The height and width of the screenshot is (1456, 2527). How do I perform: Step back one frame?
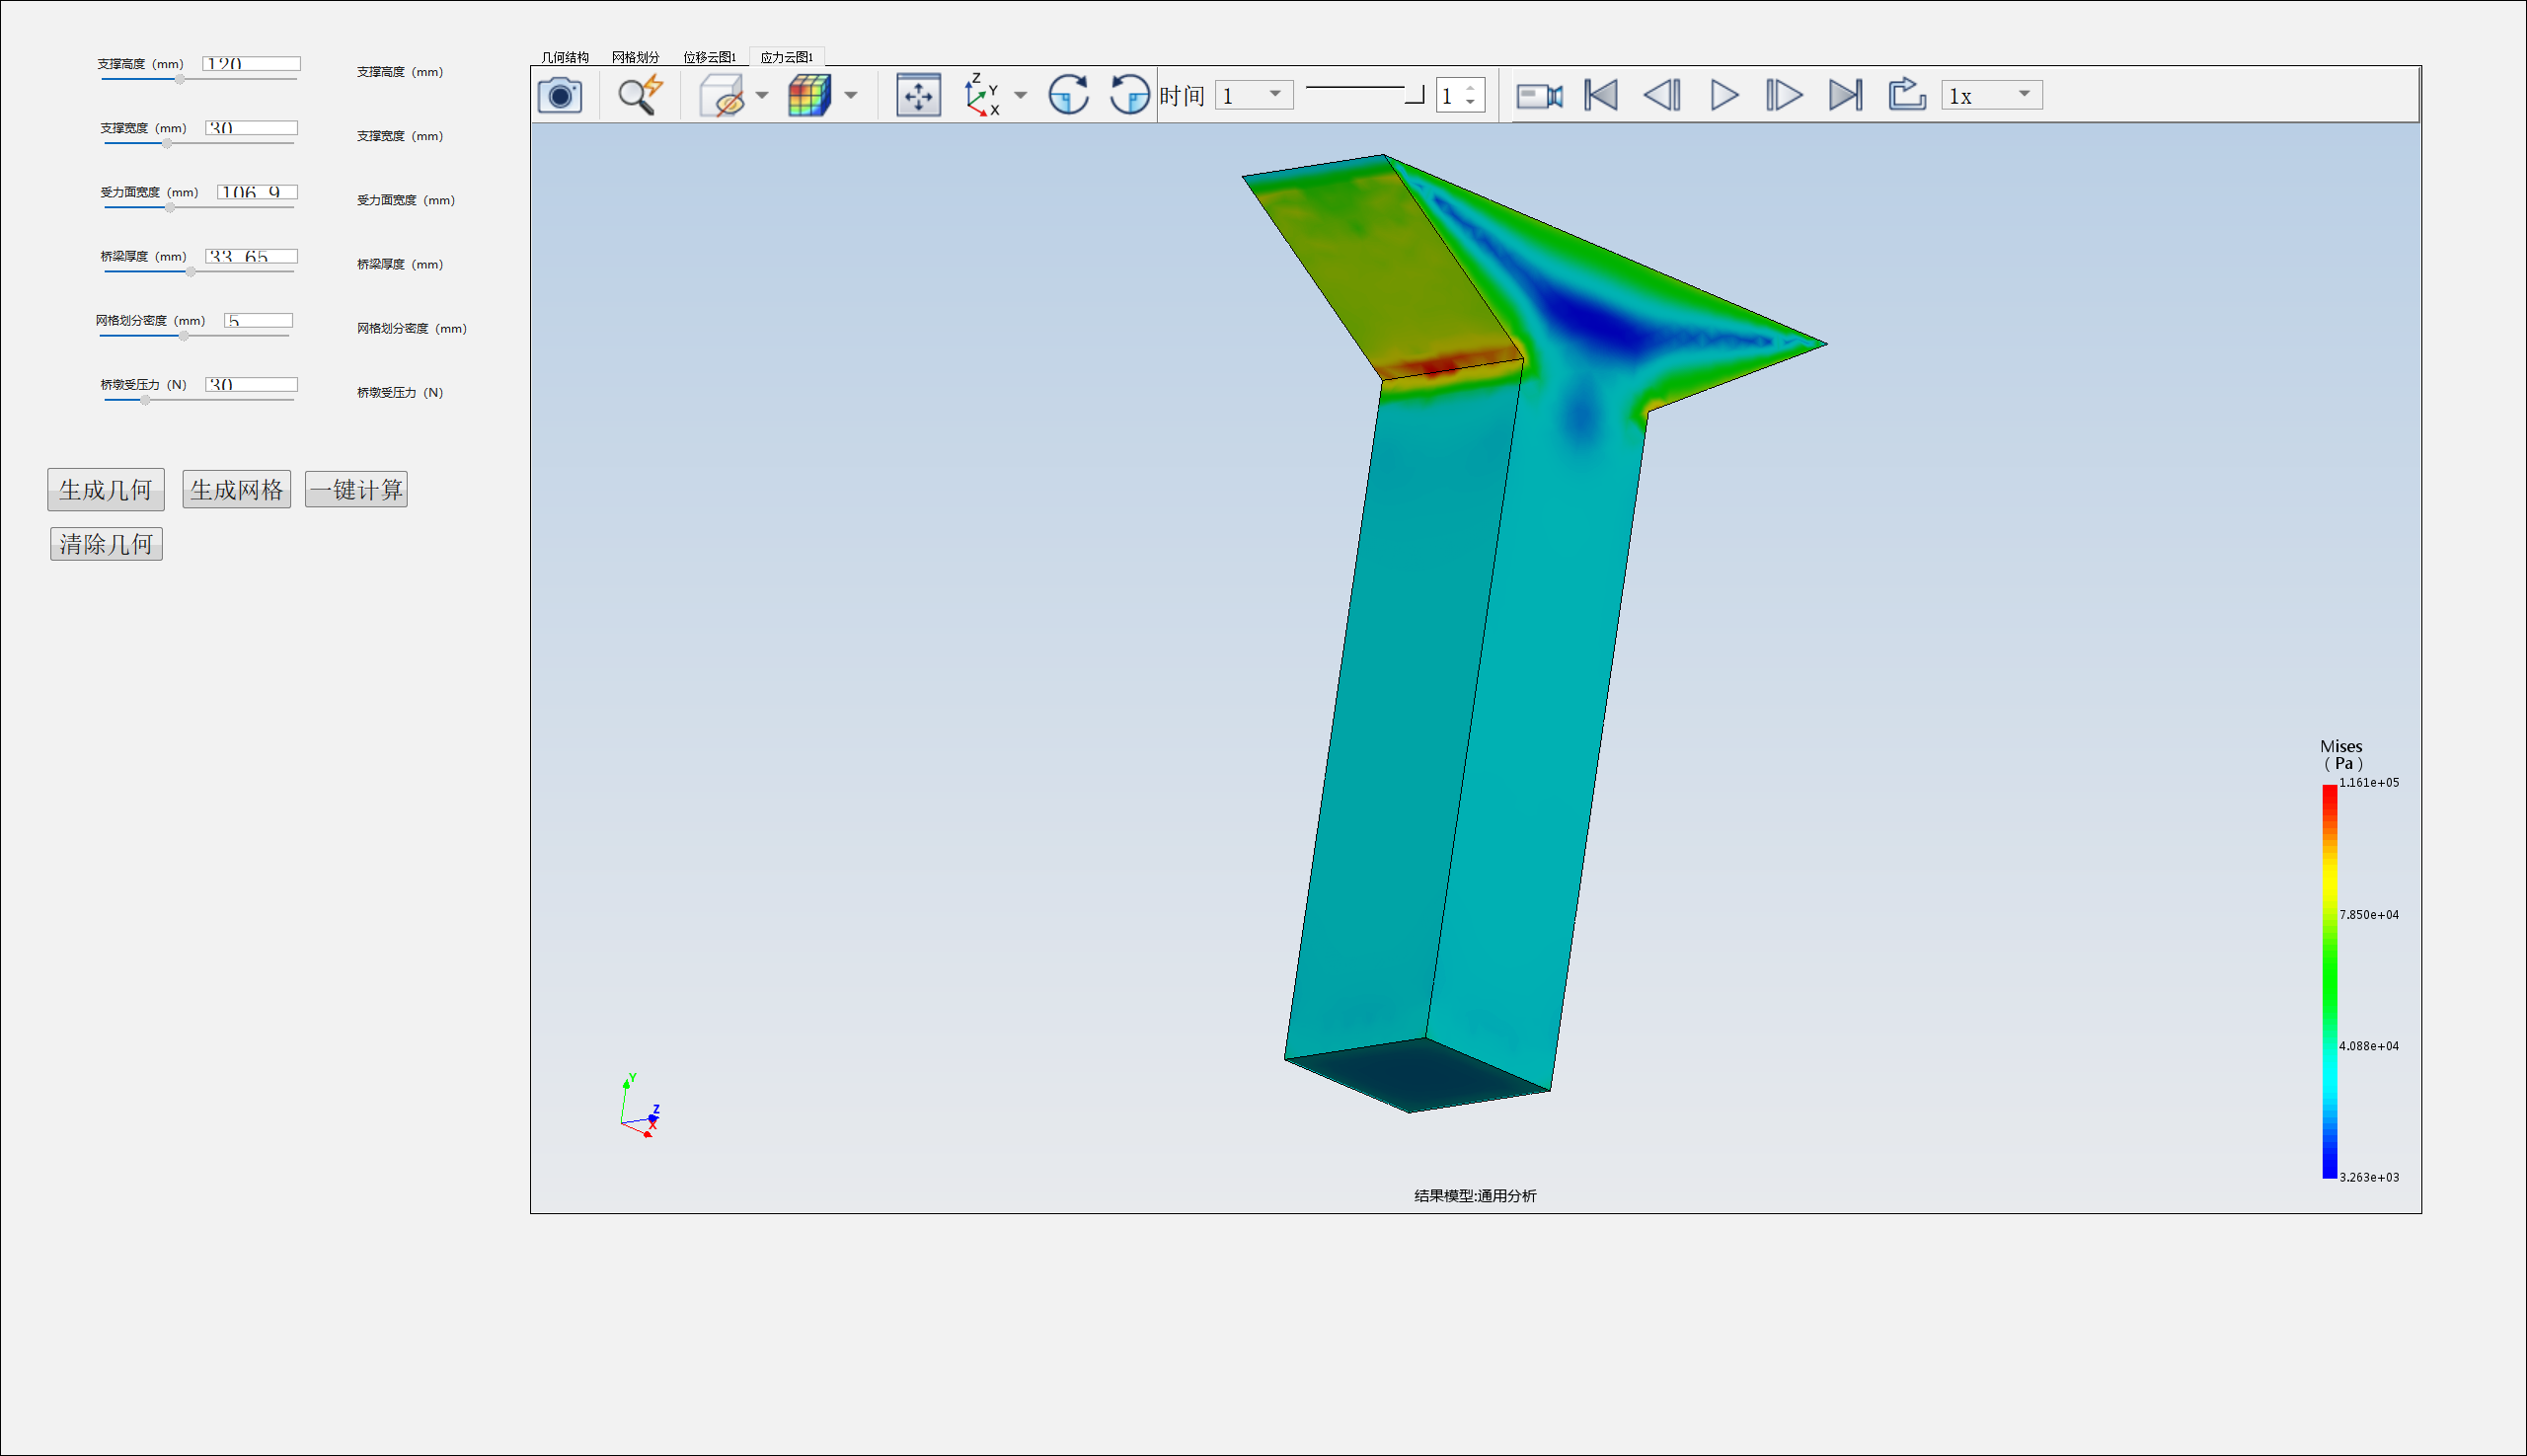(x=1662, y=95)
